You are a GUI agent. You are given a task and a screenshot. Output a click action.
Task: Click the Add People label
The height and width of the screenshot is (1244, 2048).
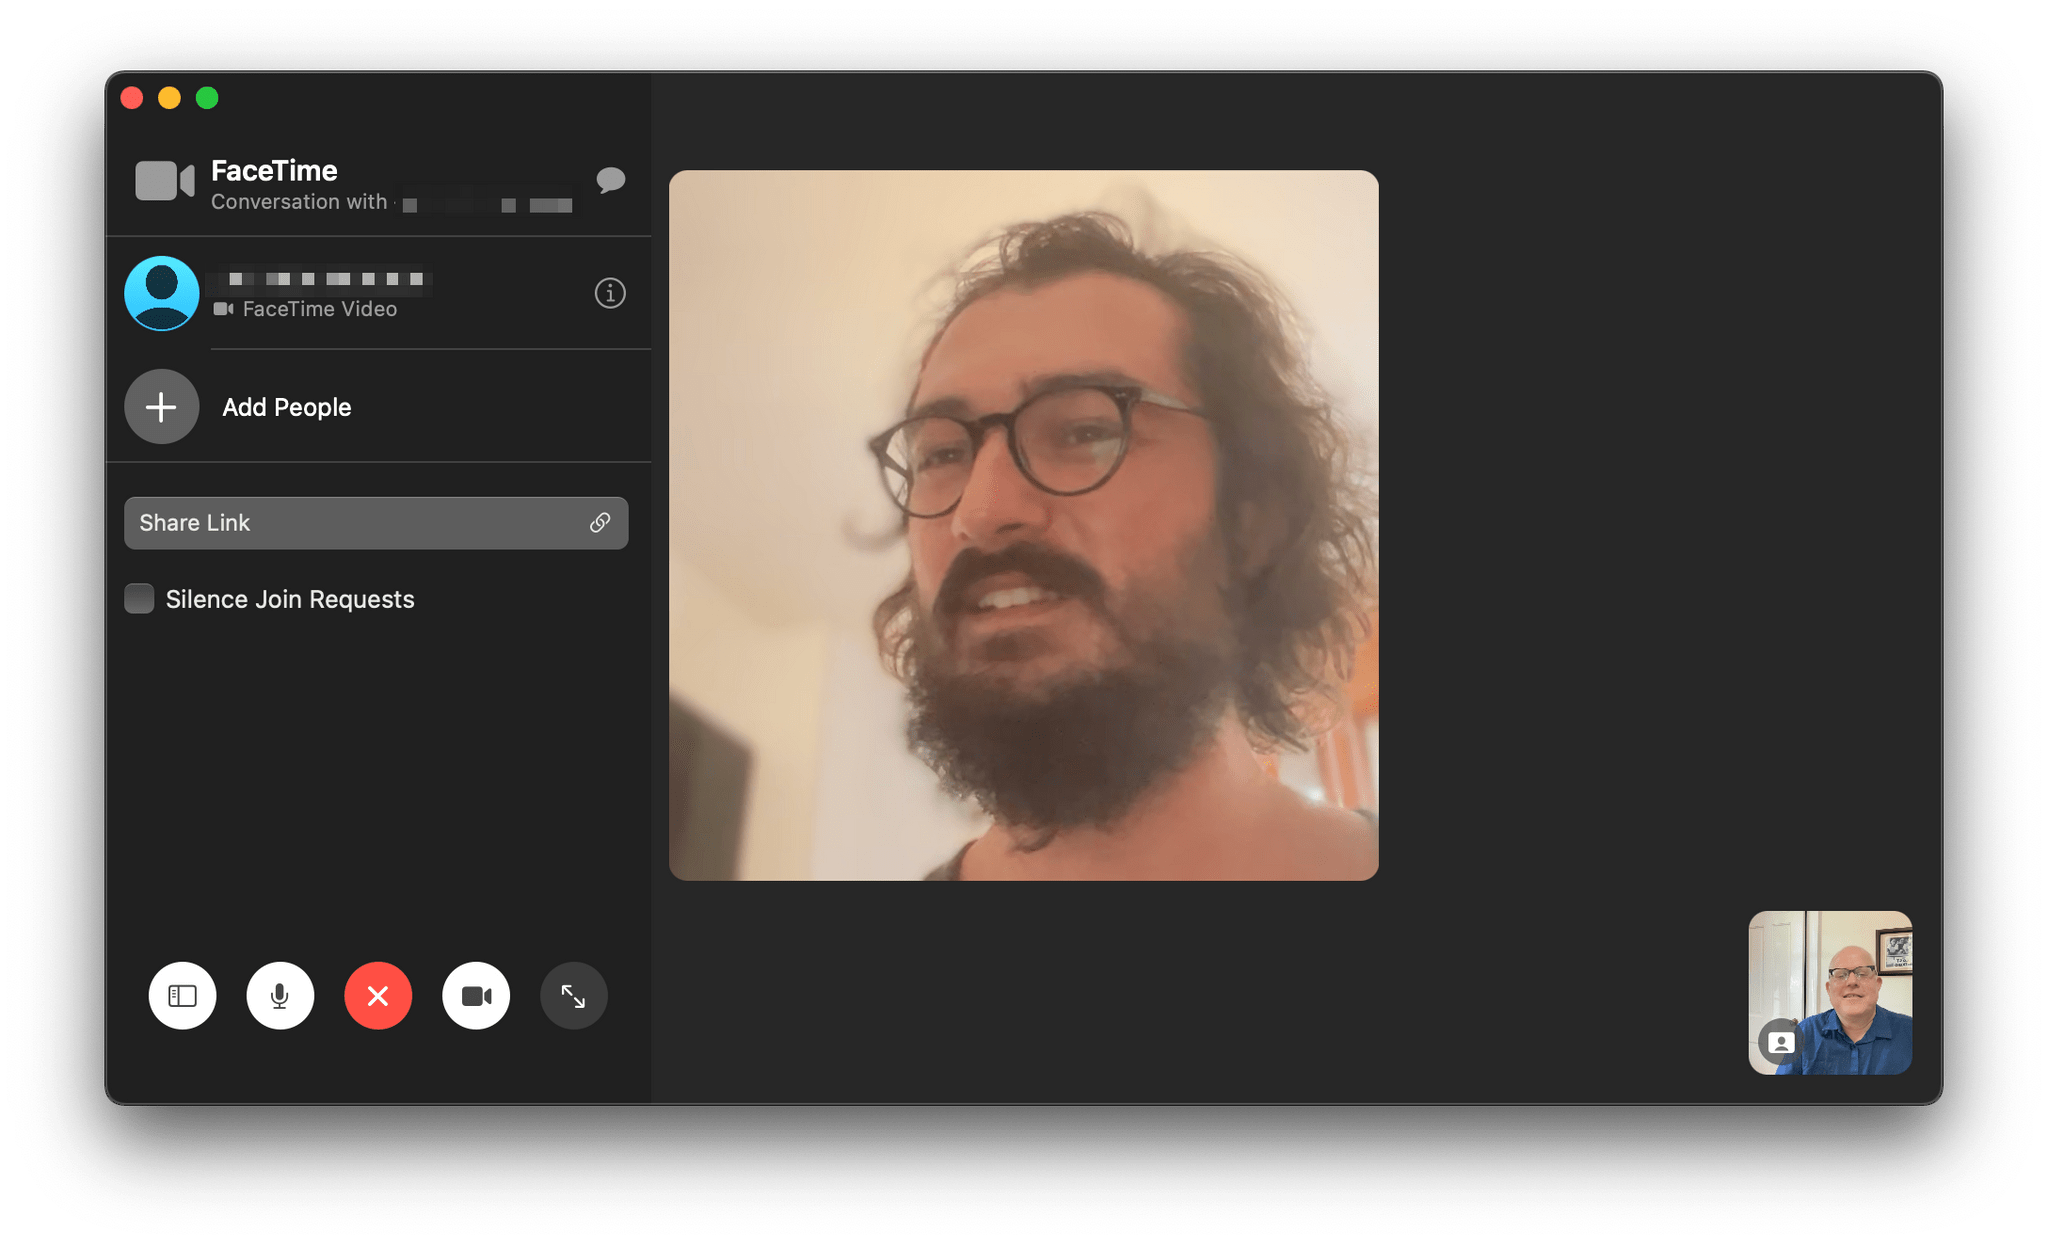pyautogui.click(x=286, y=407)
